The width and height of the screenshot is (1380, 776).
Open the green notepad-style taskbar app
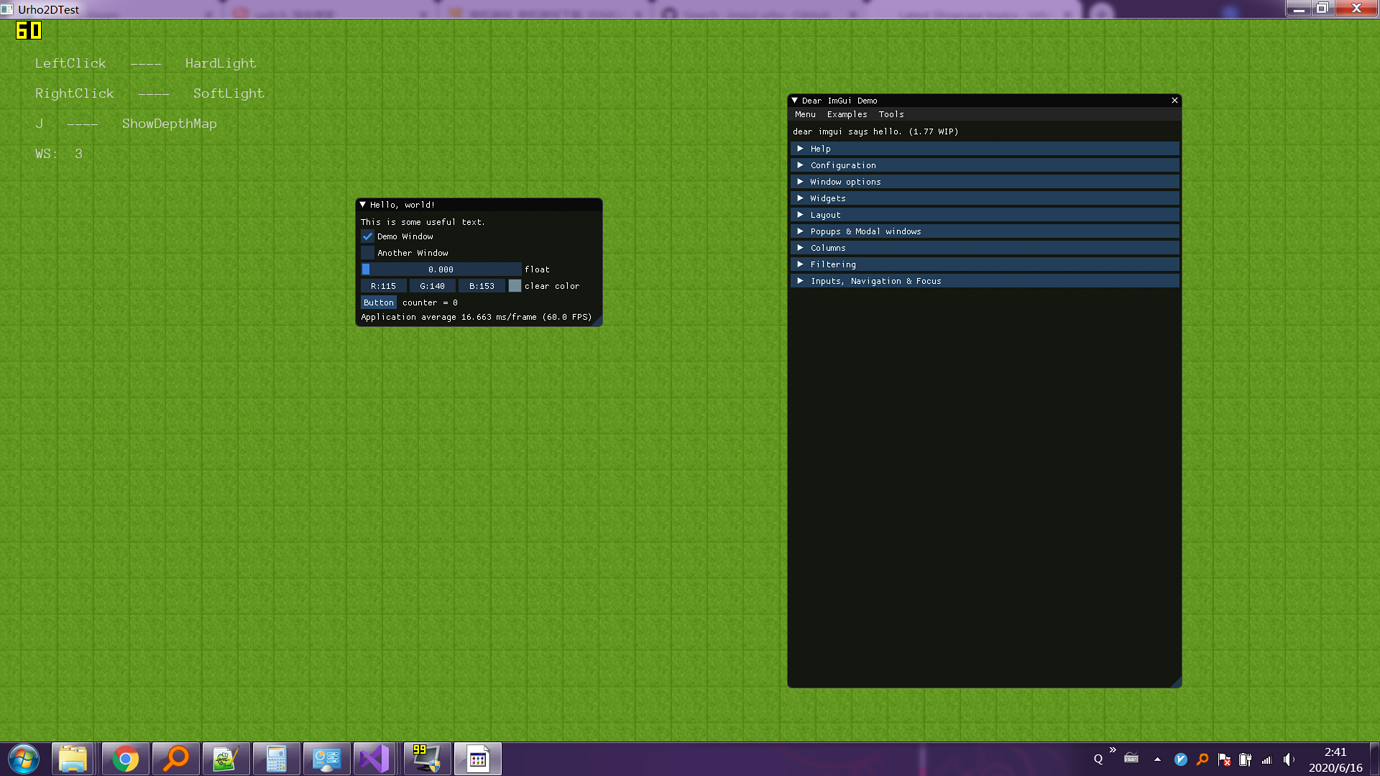(225, 759)
